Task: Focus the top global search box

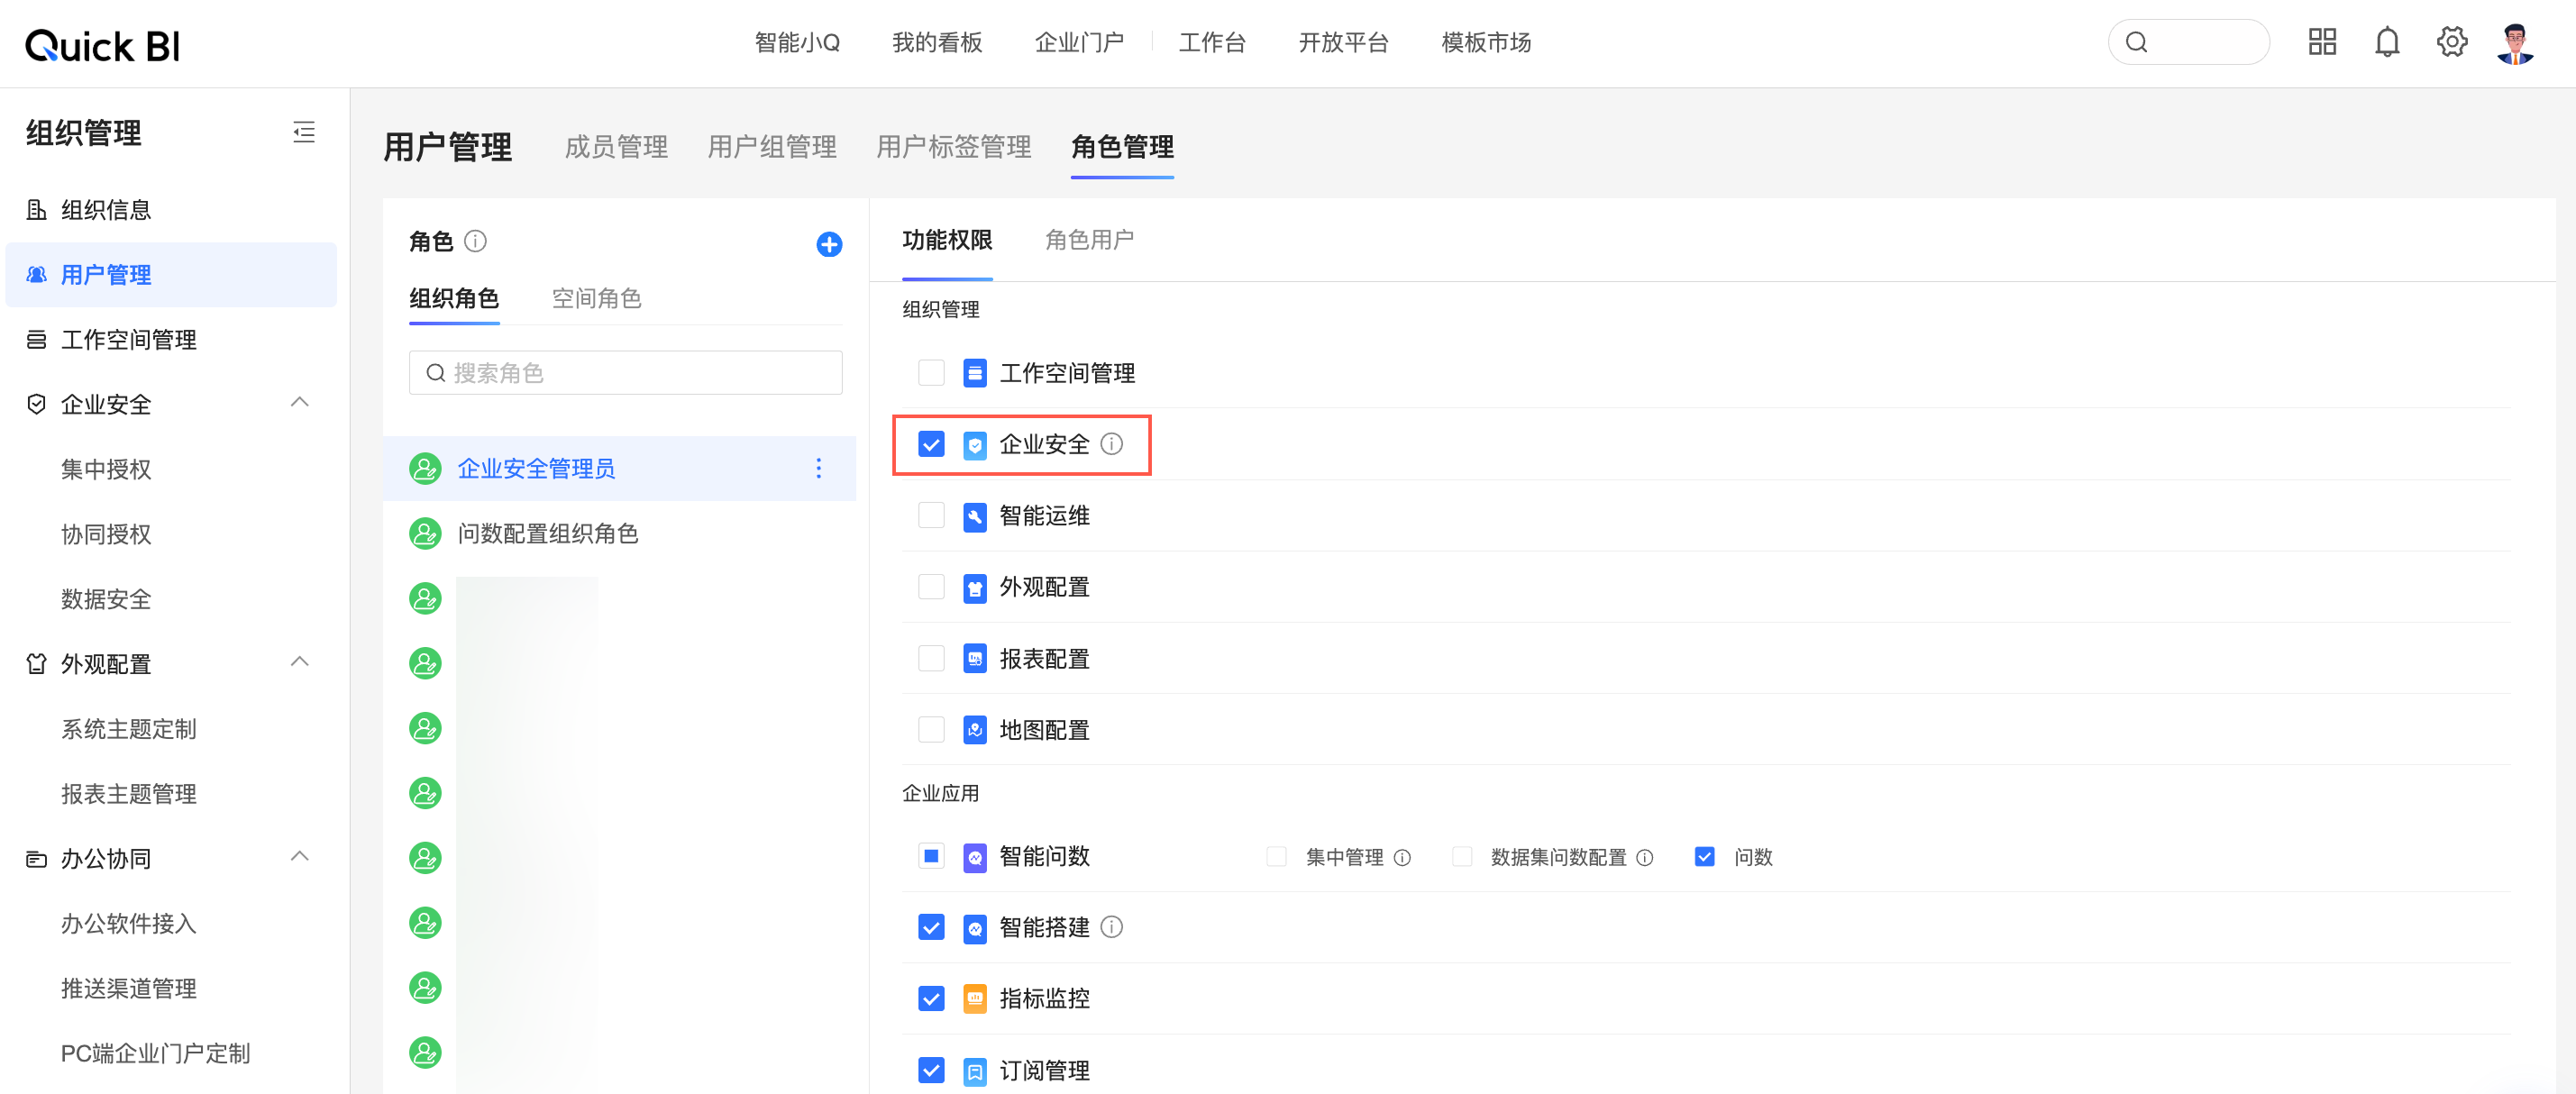Action: coord(2188,42)
